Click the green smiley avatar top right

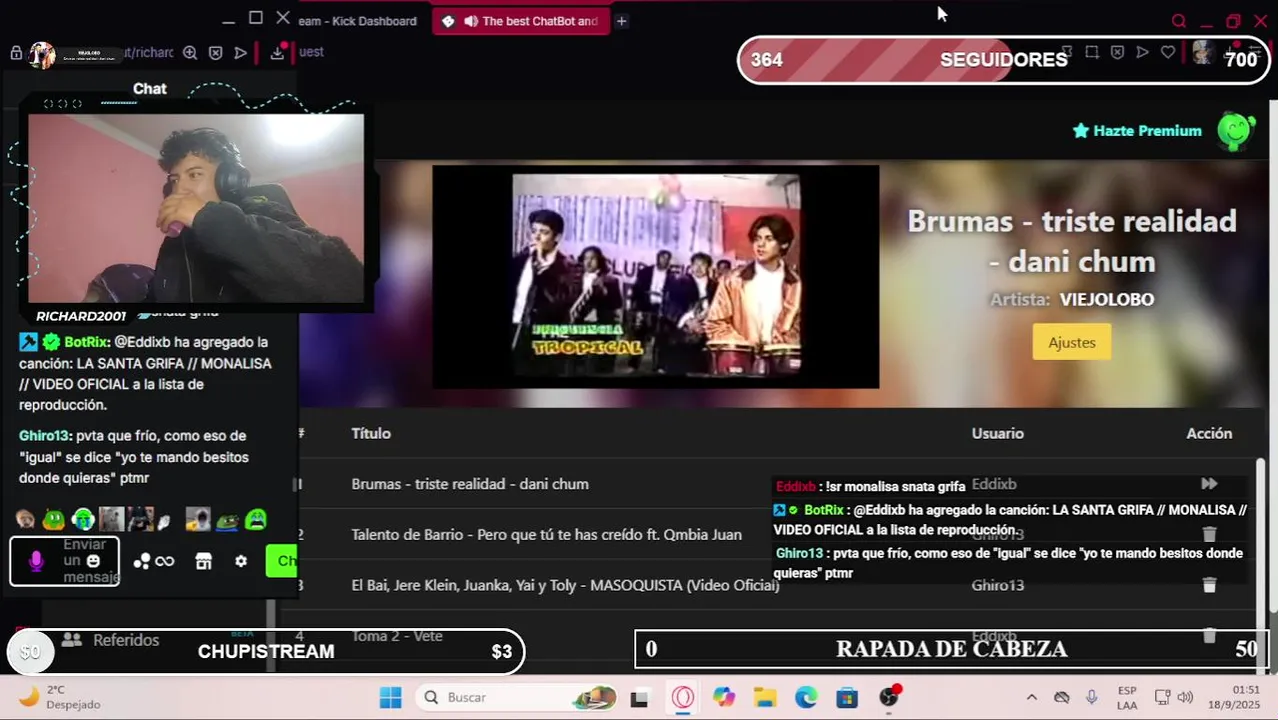click(1236, 130)
